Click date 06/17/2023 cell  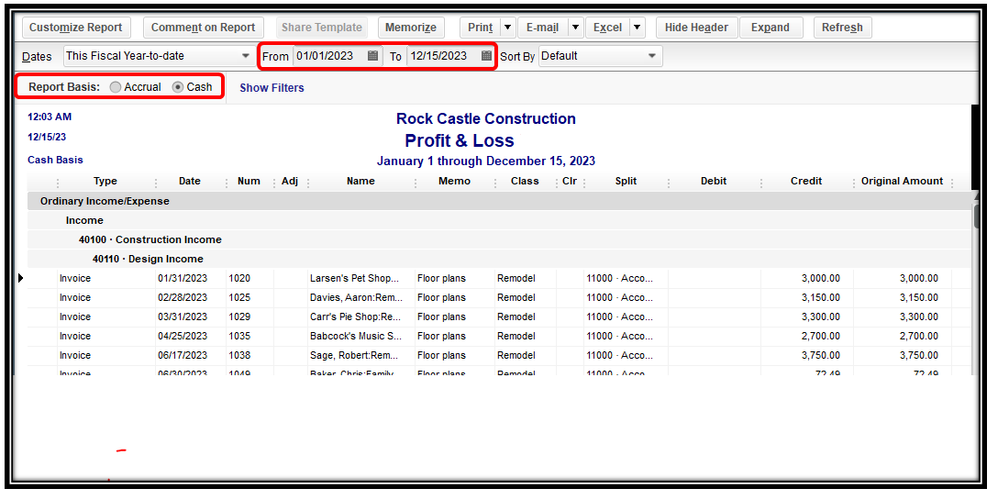click(183, 356)
